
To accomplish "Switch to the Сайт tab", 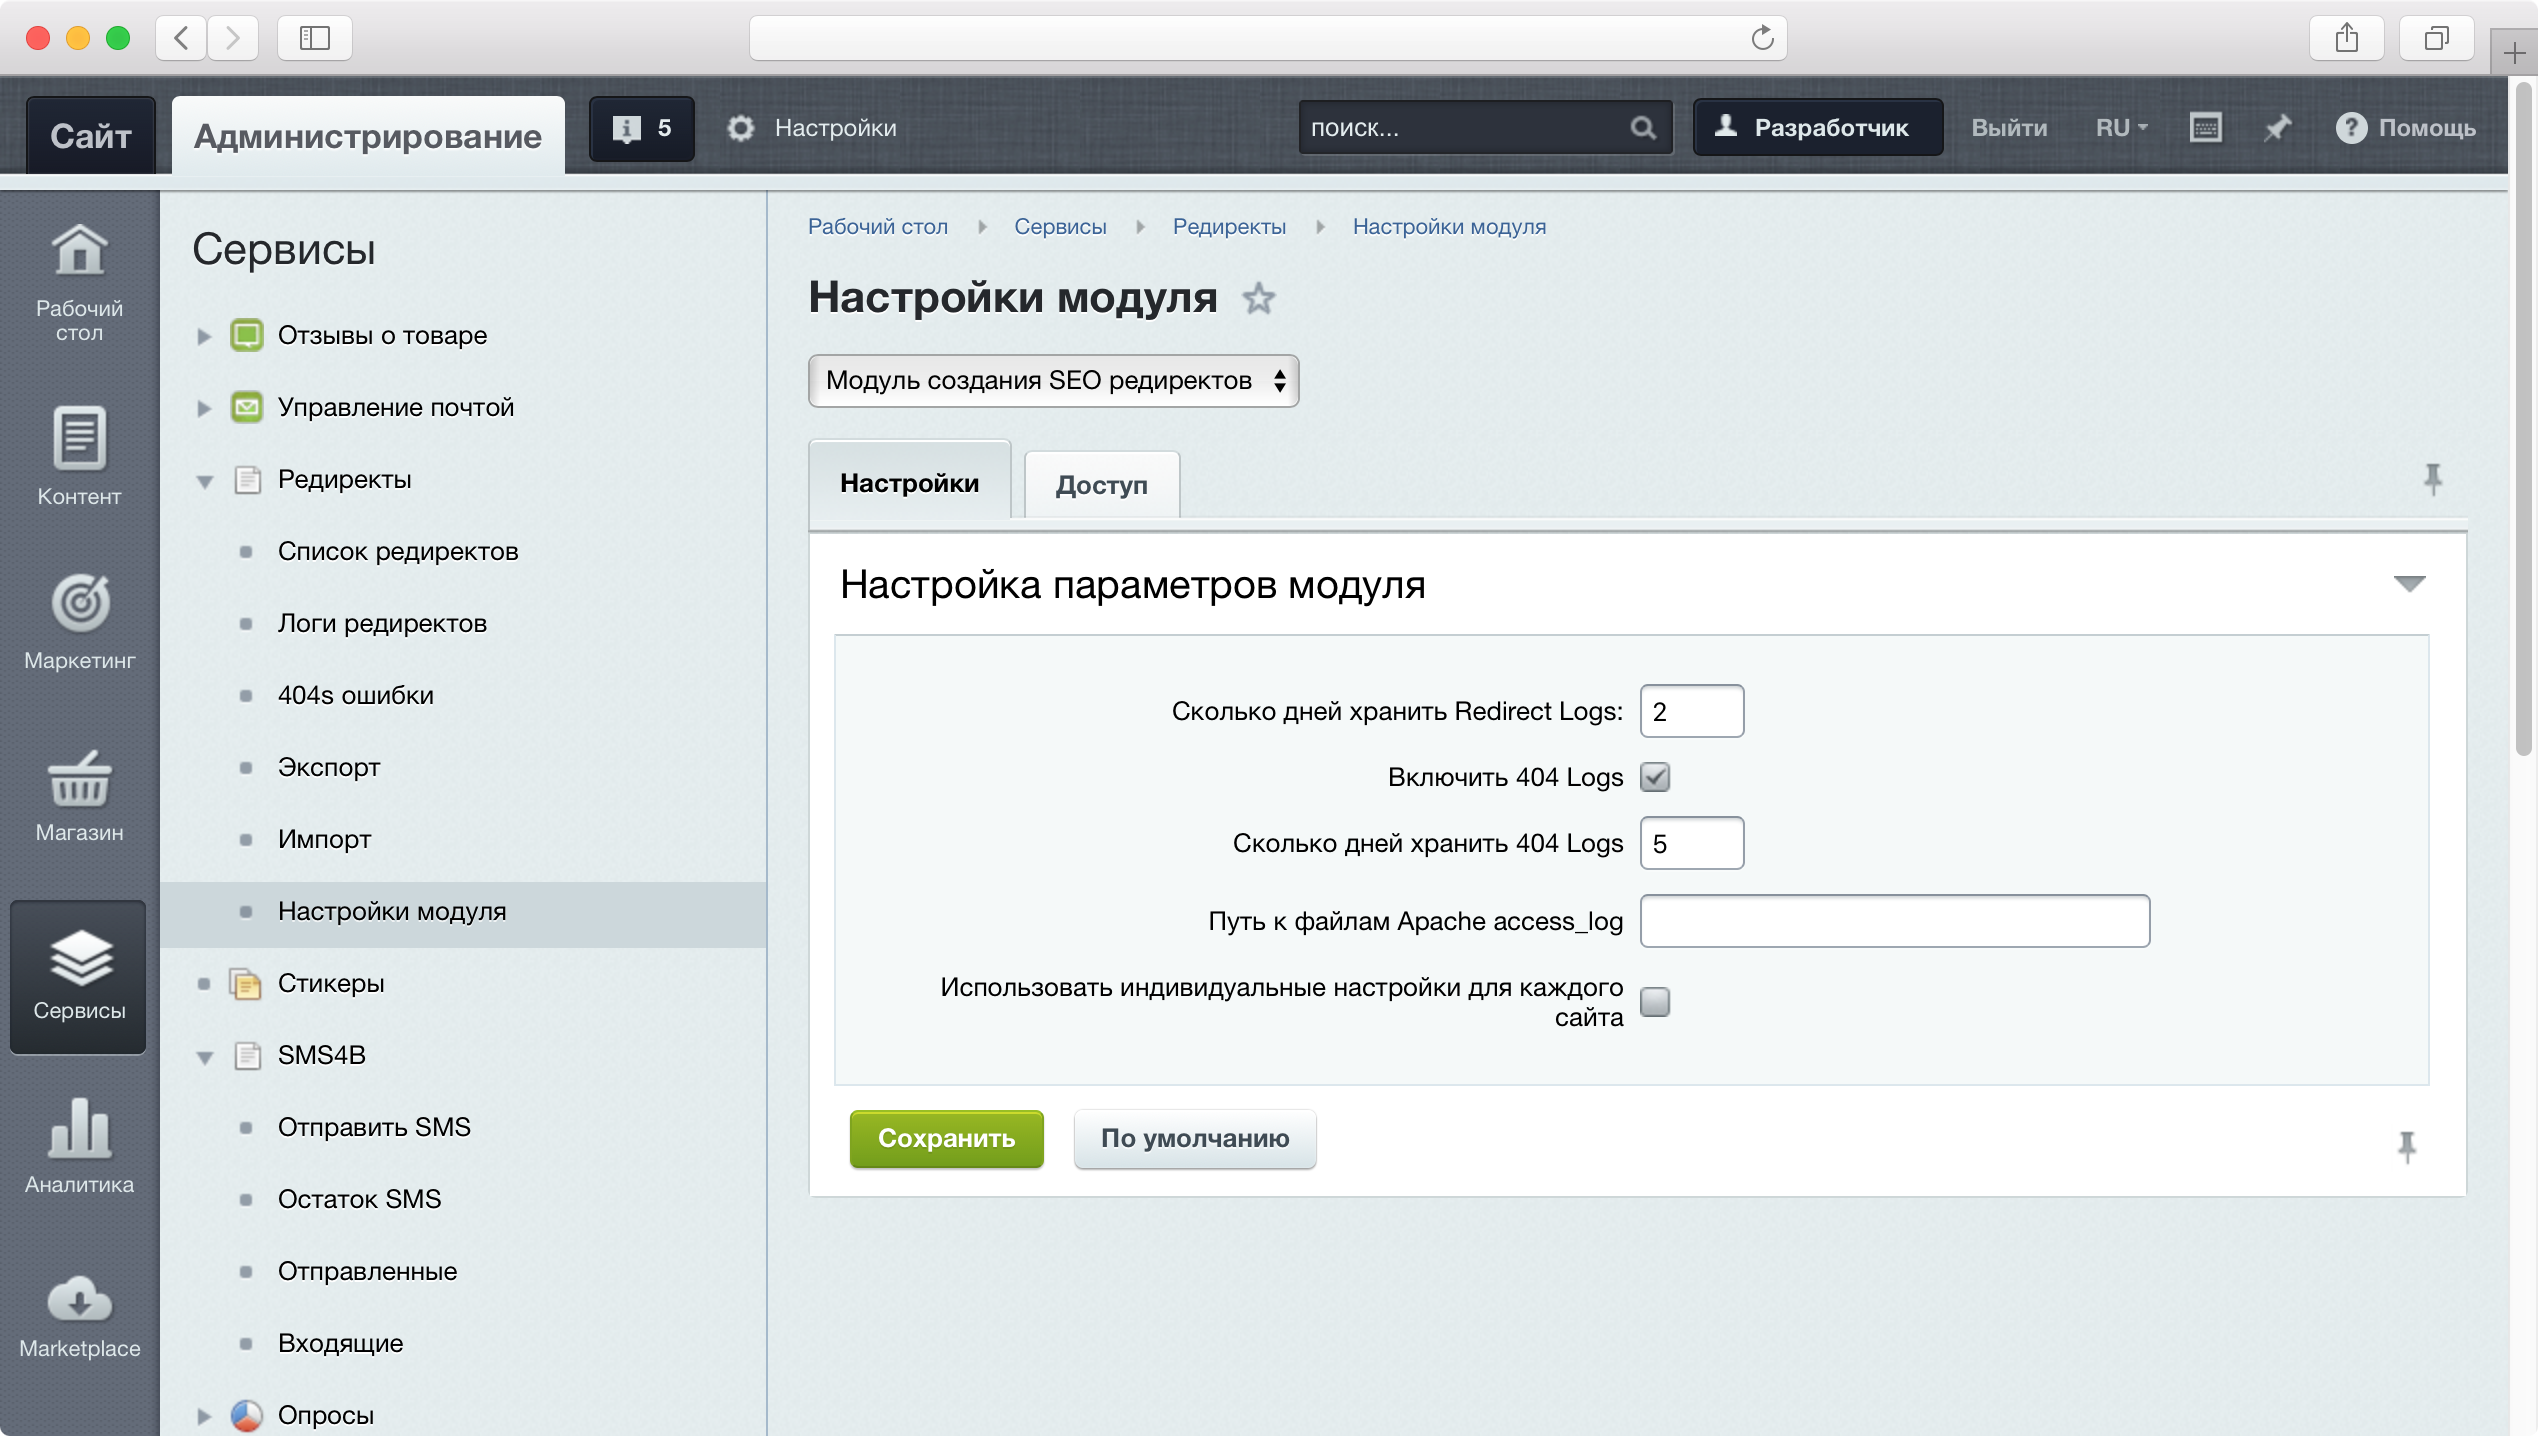I will coord(91,136).
